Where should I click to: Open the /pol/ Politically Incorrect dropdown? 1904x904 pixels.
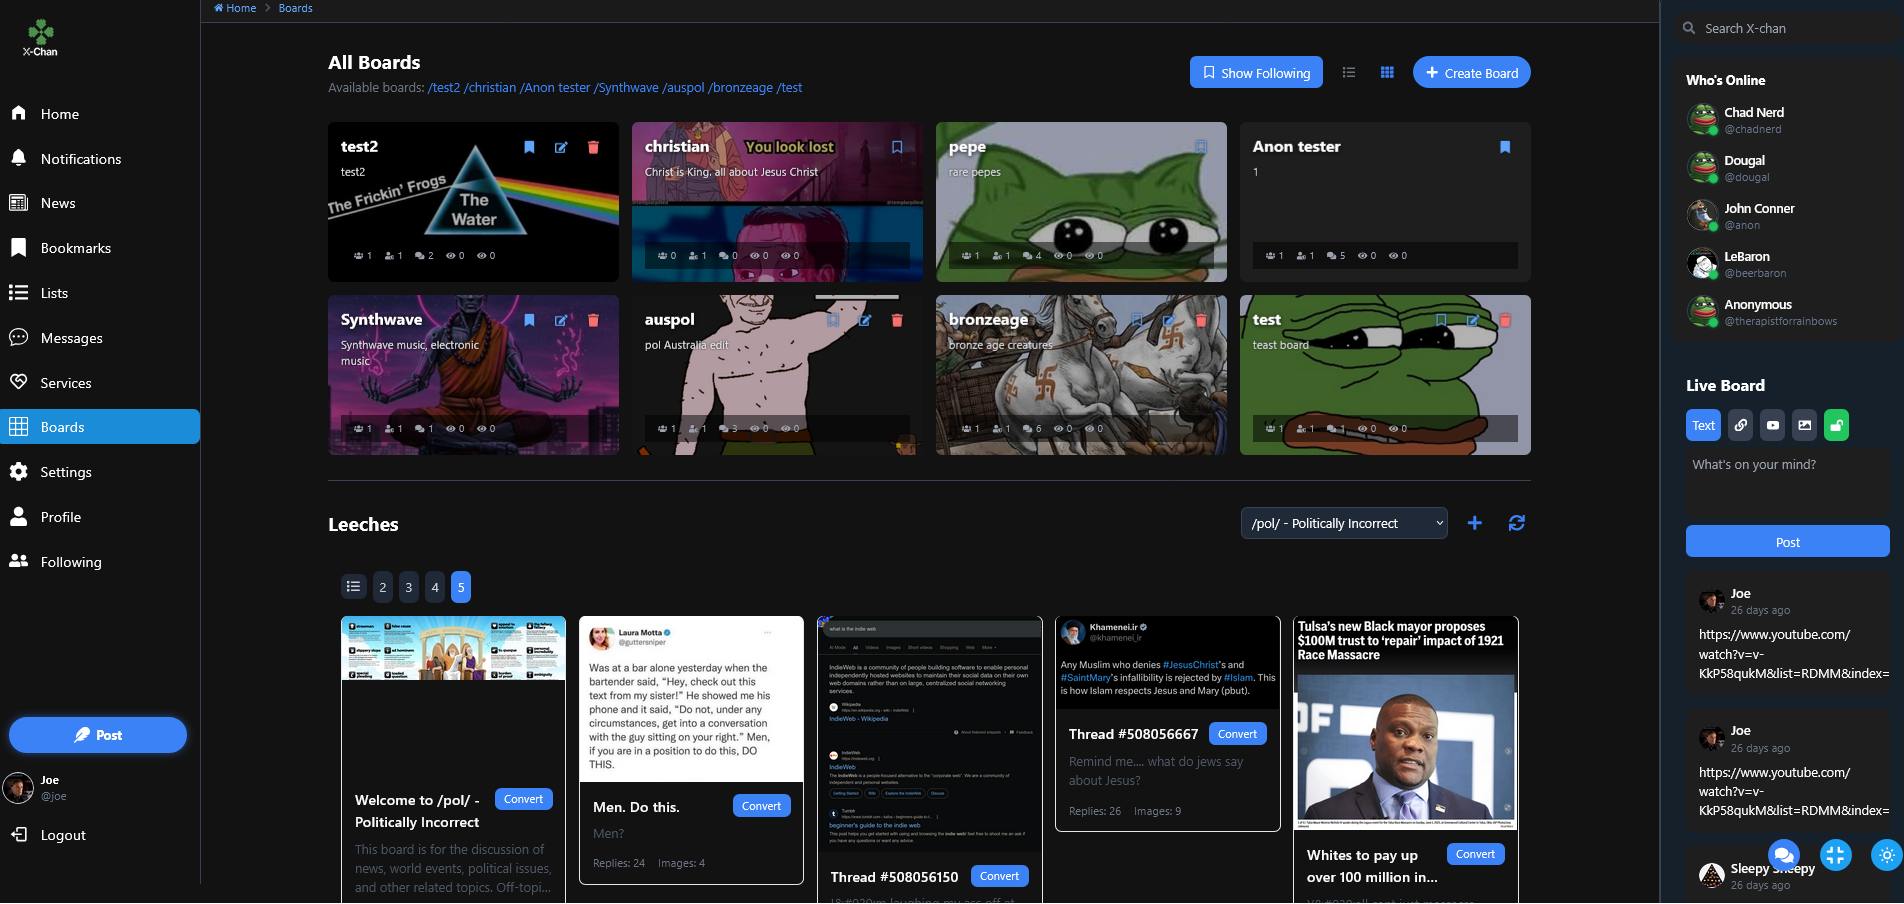pos(1343,523)
